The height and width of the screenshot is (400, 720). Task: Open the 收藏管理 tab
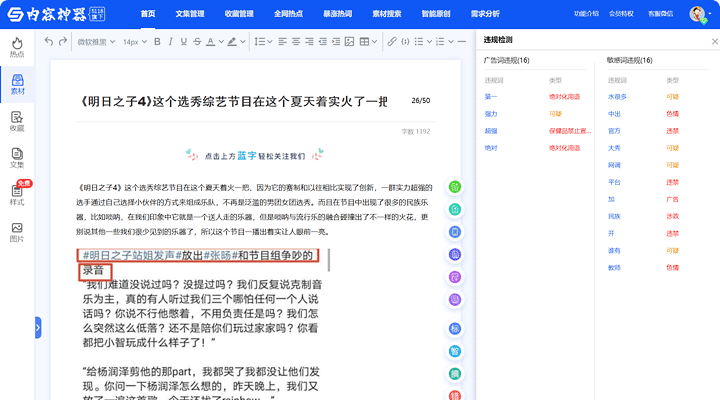coord(239,14)
